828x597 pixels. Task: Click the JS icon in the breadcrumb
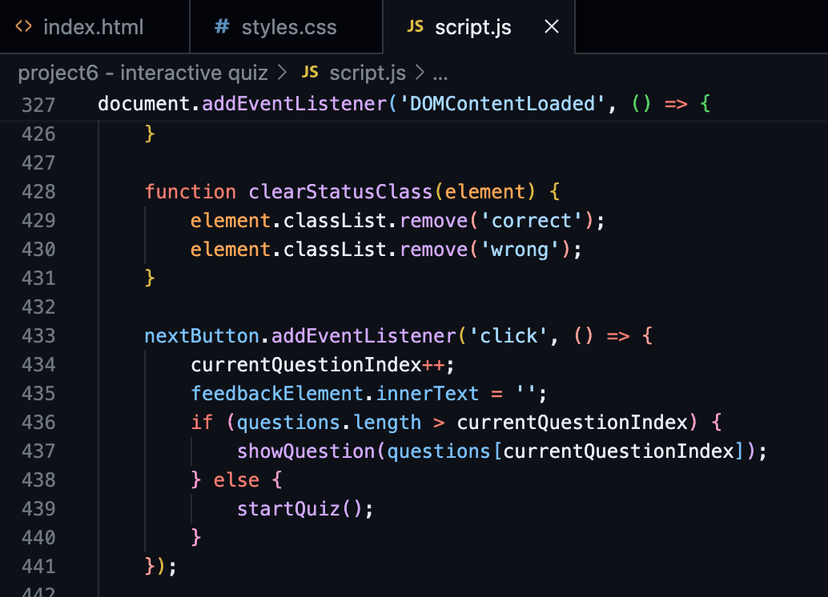tap(310, 72)
